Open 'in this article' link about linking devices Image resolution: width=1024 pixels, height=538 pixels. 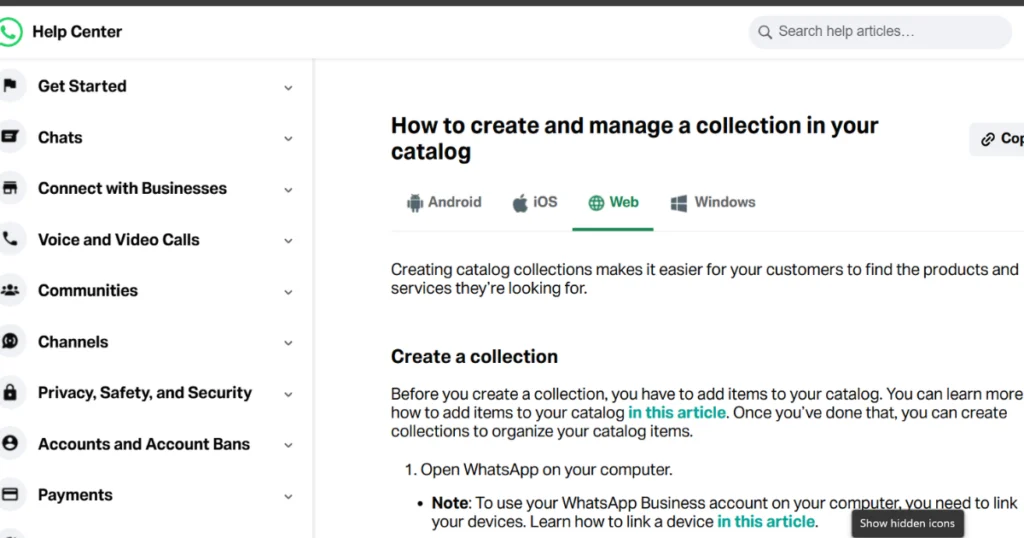coord(766,522)
